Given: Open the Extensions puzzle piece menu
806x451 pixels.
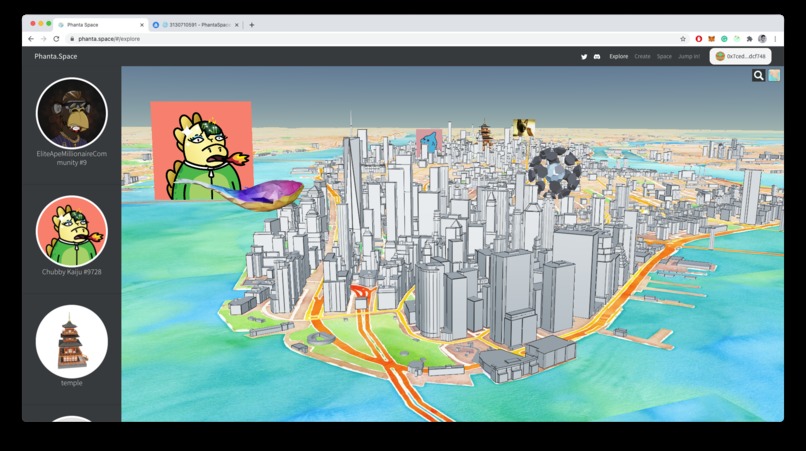Looking at the screenshot, I should 749,39.
